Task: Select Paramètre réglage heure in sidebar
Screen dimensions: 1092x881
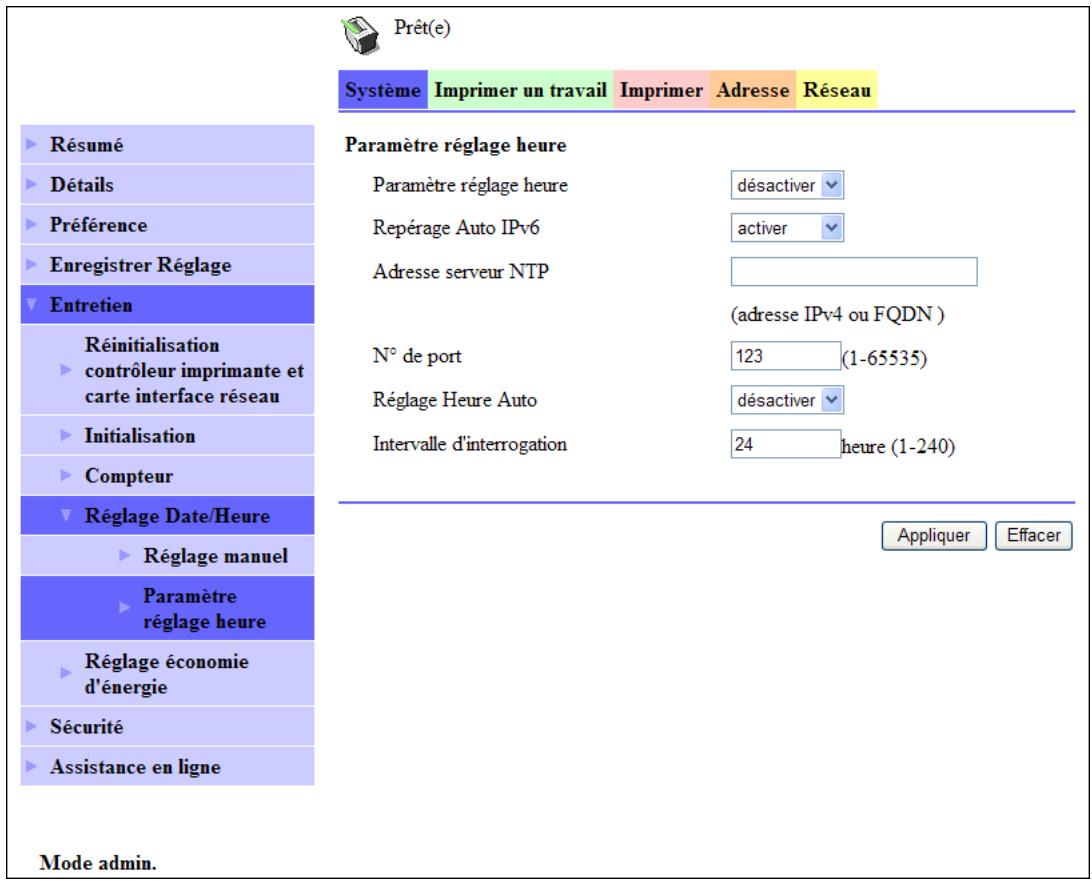Action: pyautogui.click(x=167, y=608)
